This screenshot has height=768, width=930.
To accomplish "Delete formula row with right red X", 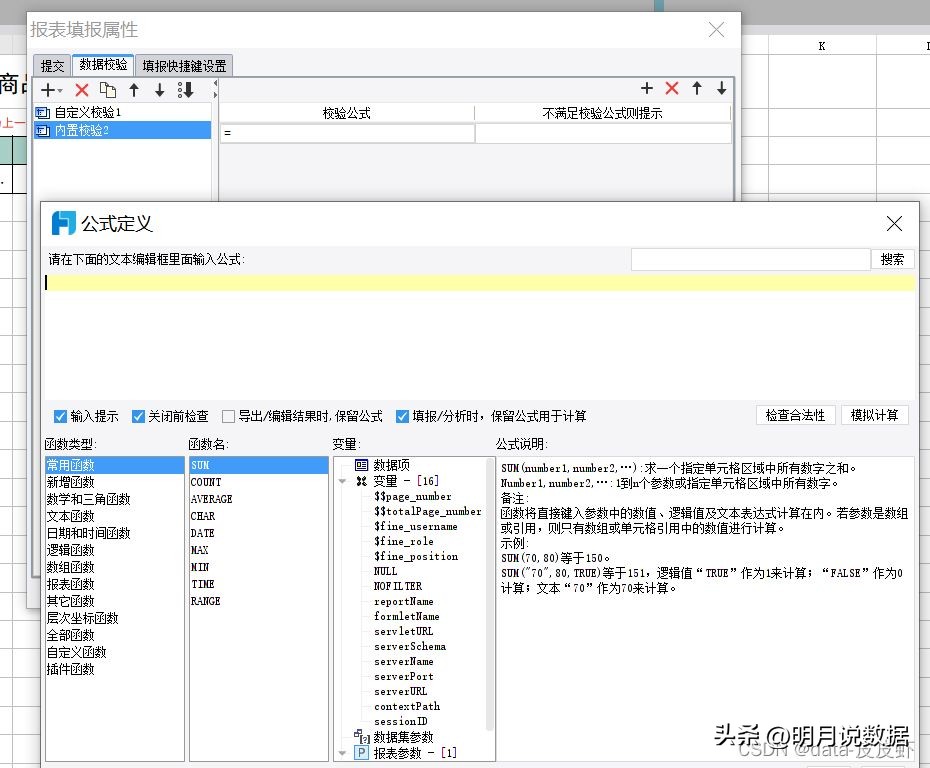I will click(672, 88).
